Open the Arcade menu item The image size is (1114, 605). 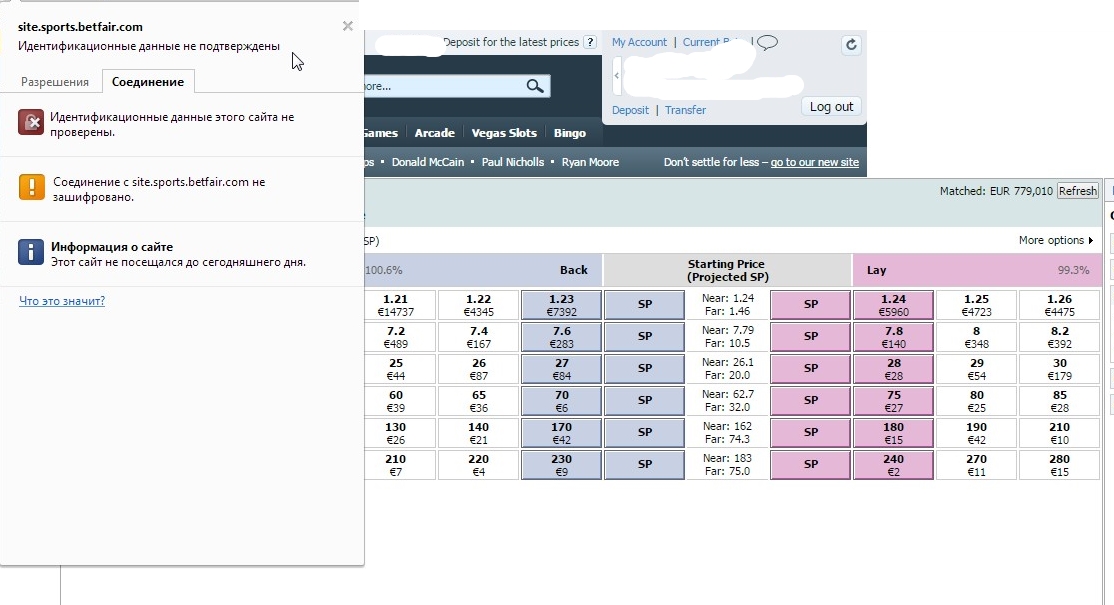click(435, 133)
